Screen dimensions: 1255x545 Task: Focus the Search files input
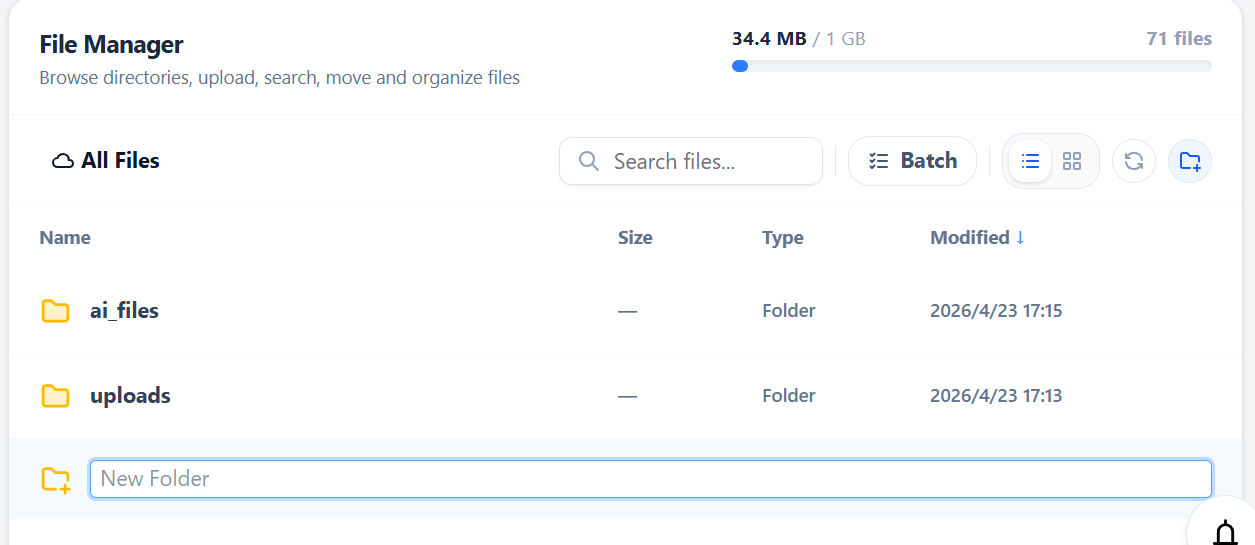click(x=691, y=161)
